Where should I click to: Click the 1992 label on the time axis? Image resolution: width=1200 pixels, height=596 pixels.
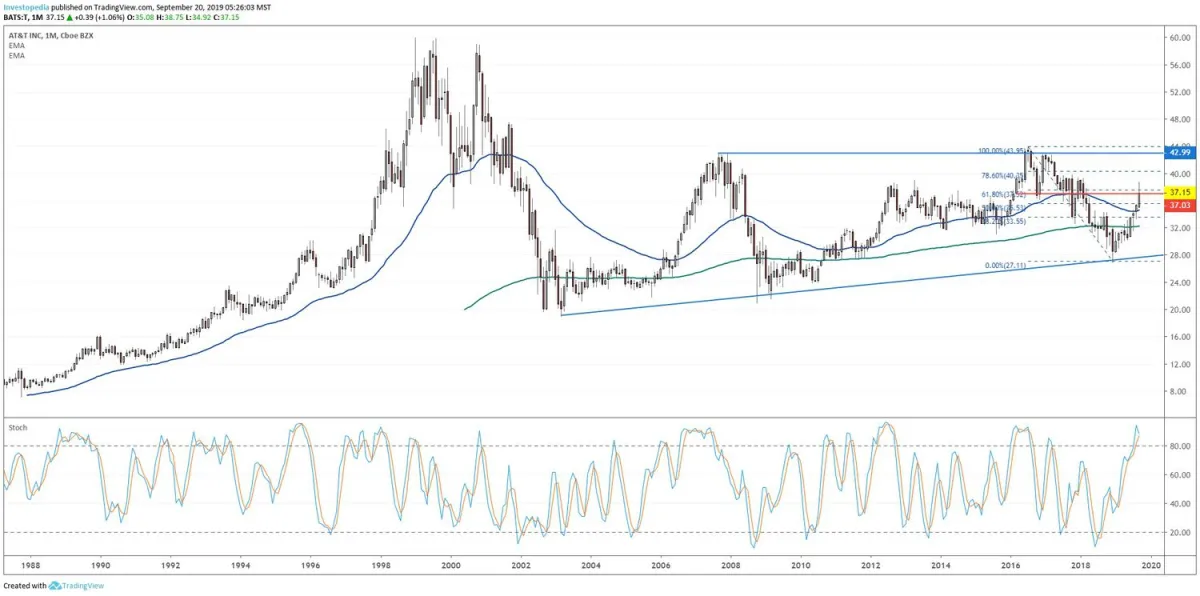pyautogui.click(x=171, y=565)
